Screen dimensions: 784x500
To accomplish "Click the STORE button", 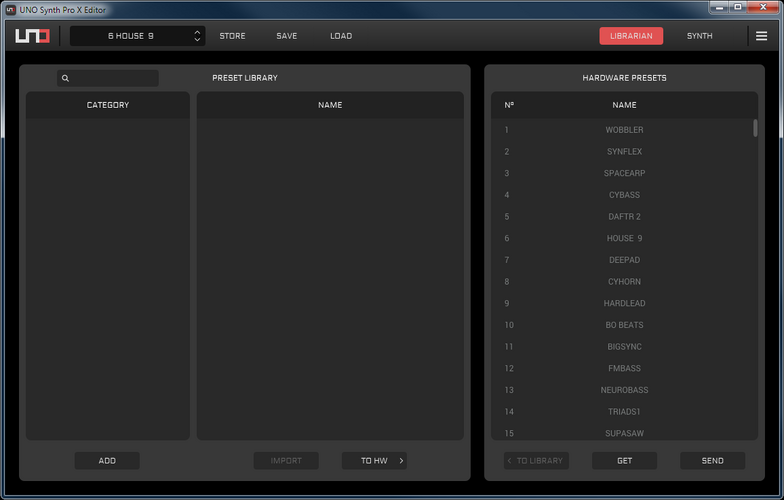I will coord(232,36).
